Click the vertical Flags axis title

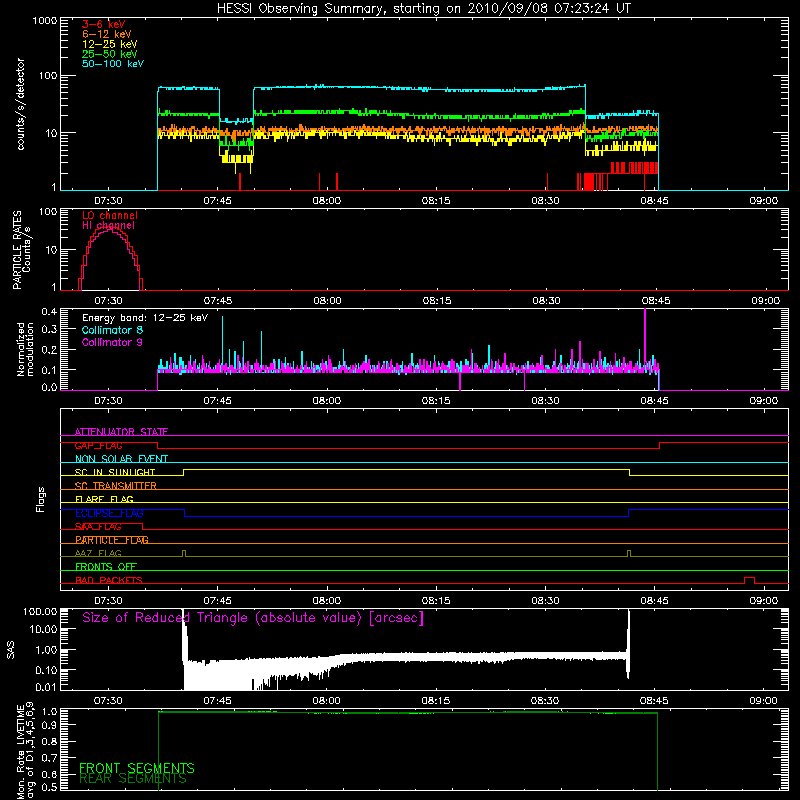(41, 499)
